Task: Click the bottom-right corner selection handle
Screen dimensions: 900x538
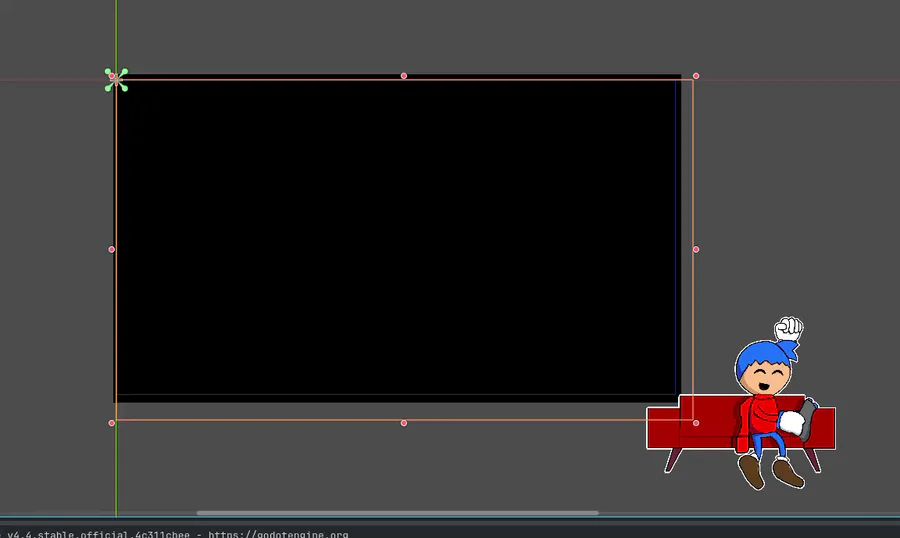Action: coord(696,423)
